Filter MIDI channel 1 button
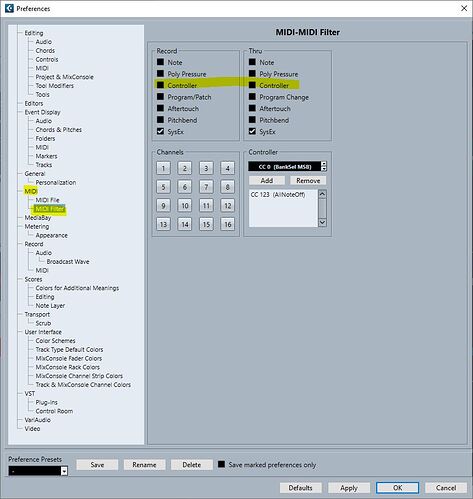This screenshot has height=499, width=473. point(163,168)
